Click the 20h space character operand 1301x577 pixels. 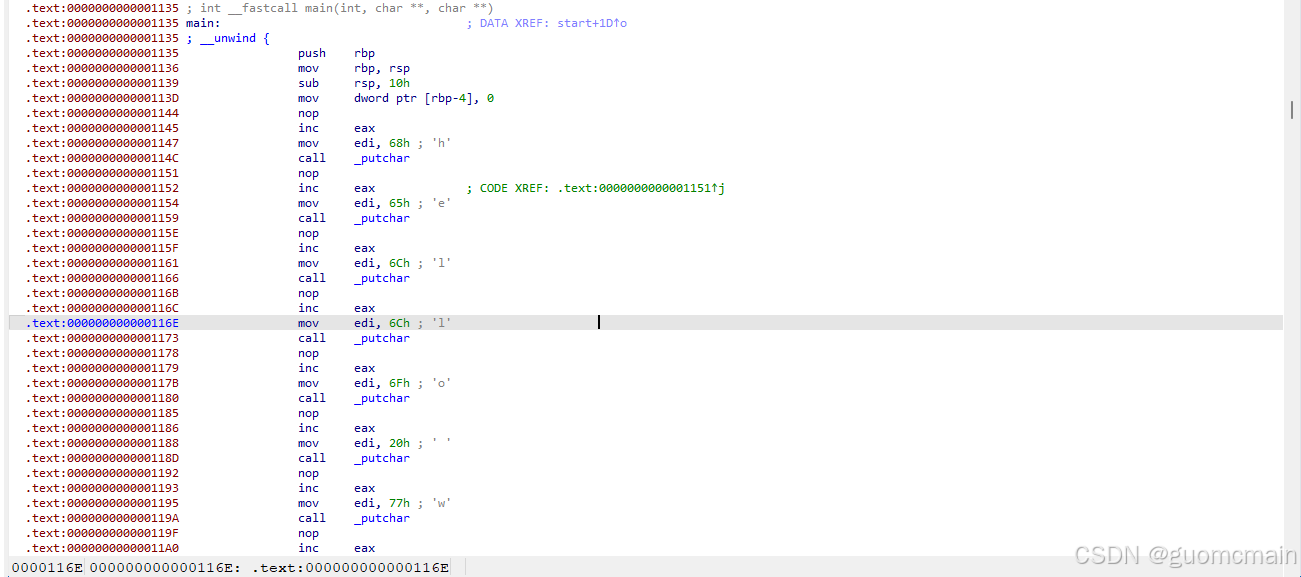398,443
